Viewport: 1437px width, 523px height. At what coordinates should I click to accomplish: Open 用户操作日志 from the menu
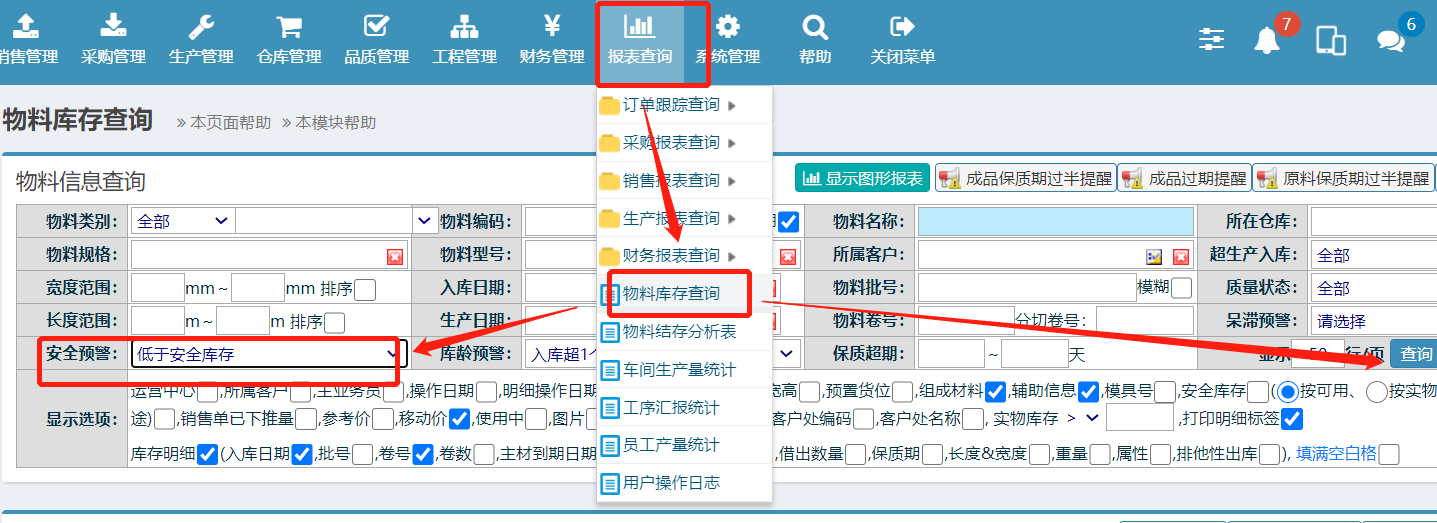(x=671, y=482)
